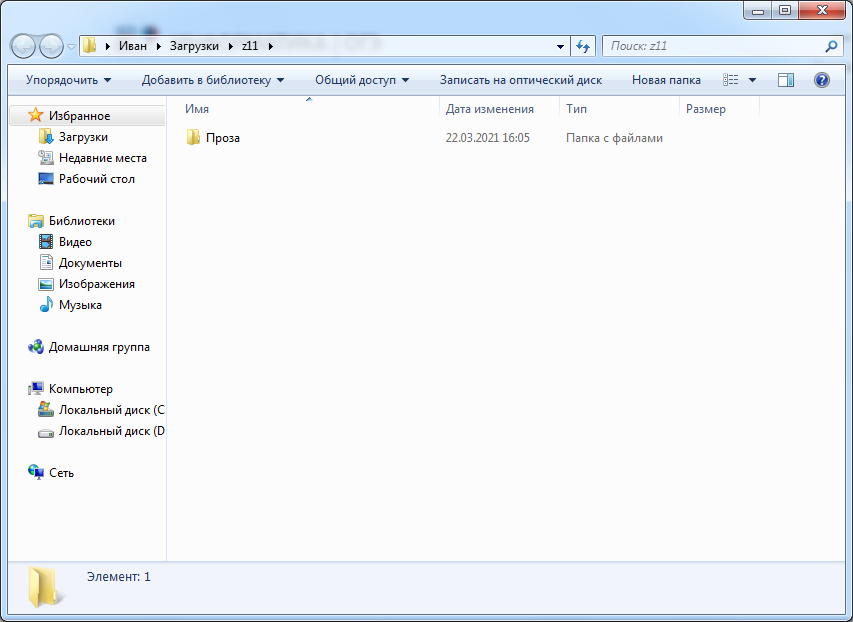This screenshot has height=622, width=853.
Task: Click the Рабочий стол icon
Action: point(46,178)
